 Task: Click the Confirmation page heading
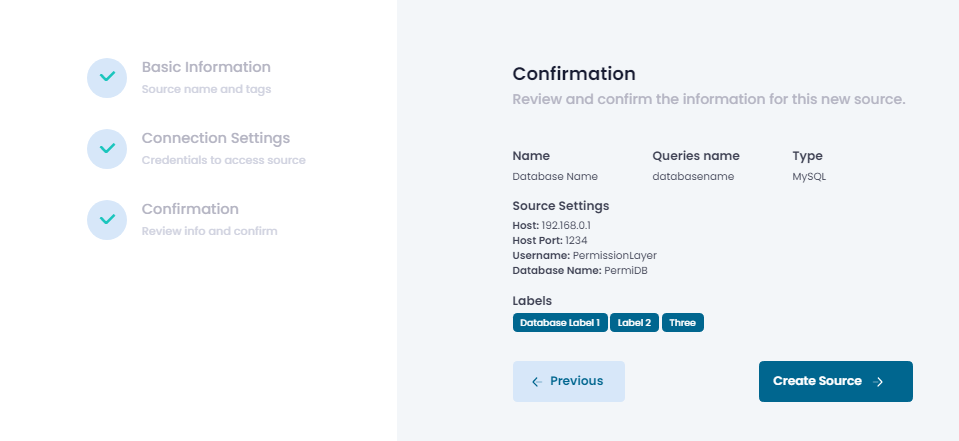tap(574, 74)
